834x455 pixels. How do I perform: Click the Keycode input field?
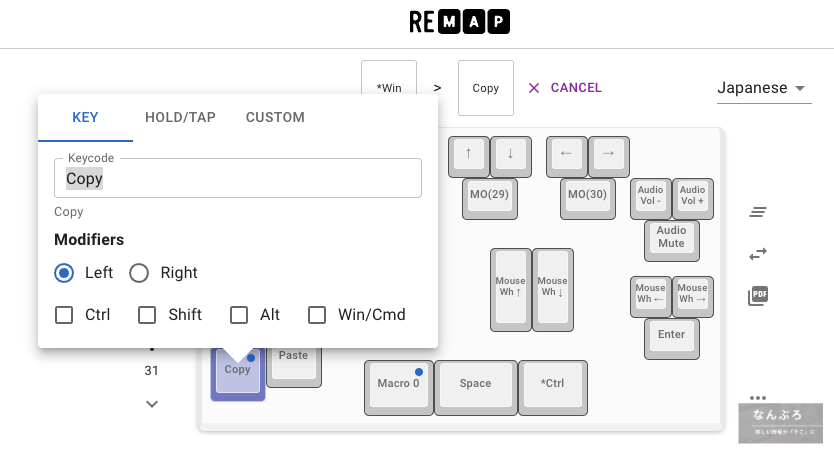pyautogui.click(x=238, y=179)
